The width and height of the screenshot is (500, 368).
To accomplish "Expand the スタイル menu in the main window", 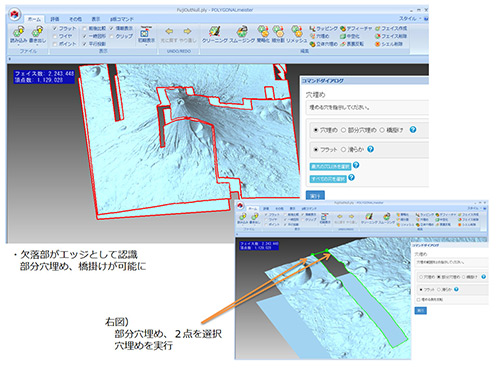I will pos(409,19).
